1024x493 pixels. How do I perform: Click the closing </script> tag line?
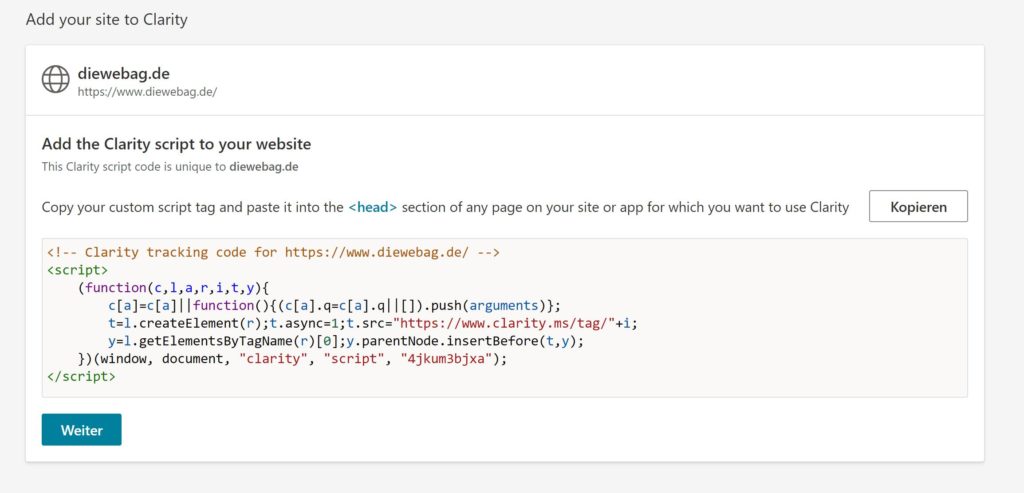click(x=82, y=376)
